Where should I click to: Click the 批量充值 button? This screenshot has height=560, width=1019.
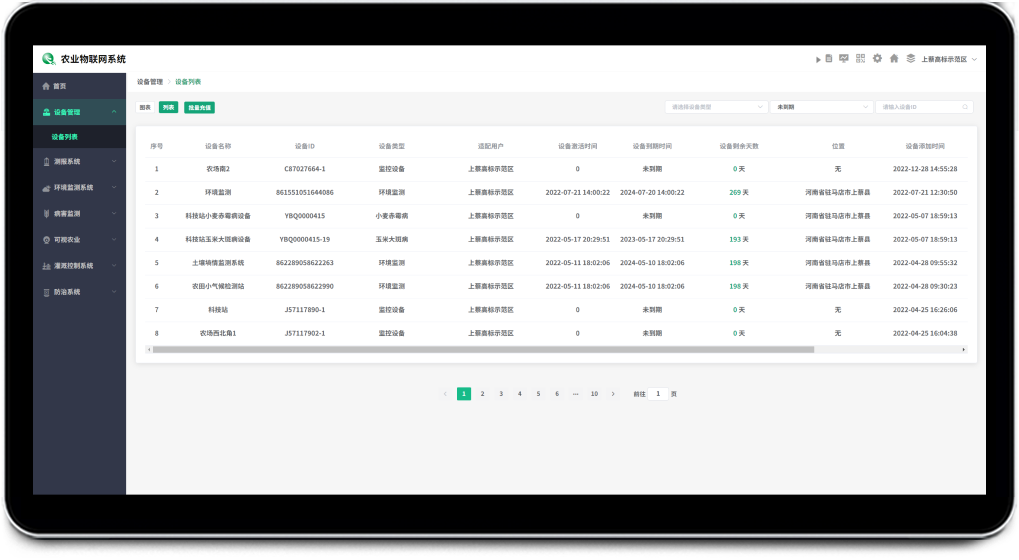(200, 108)
